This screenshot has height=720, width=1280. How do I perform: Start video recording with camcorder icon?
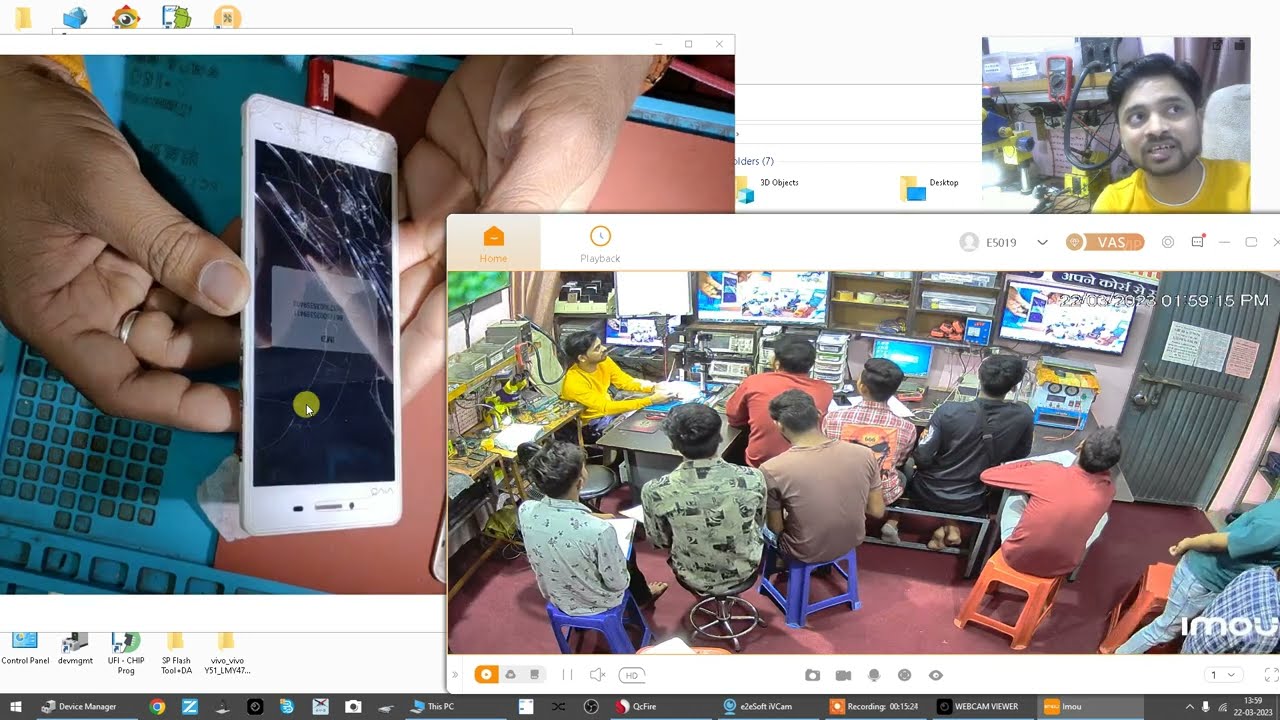coord(843,675)
